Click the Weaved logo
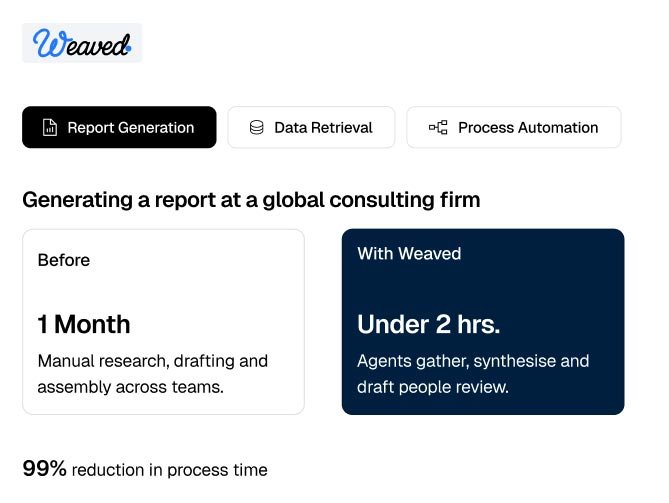The height and width of the screenshot is (503, 669). [x=82, y=43]
